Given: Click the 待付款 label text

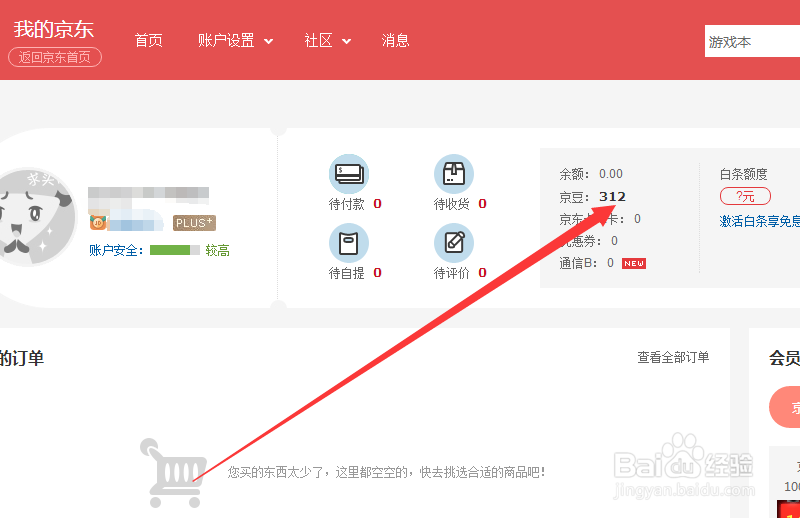Looking at the screenshot, I should coord(346,204).
